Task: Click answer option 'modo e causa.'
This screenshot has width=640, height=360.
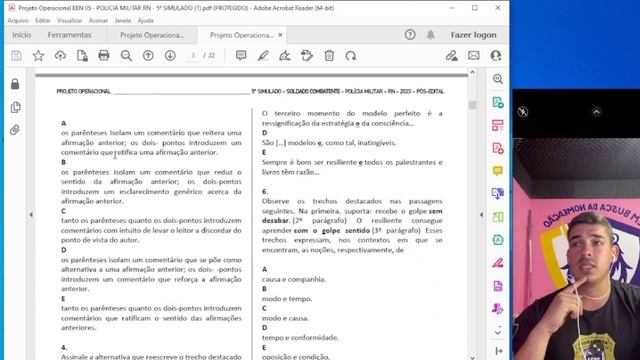Action: (285, 318)
